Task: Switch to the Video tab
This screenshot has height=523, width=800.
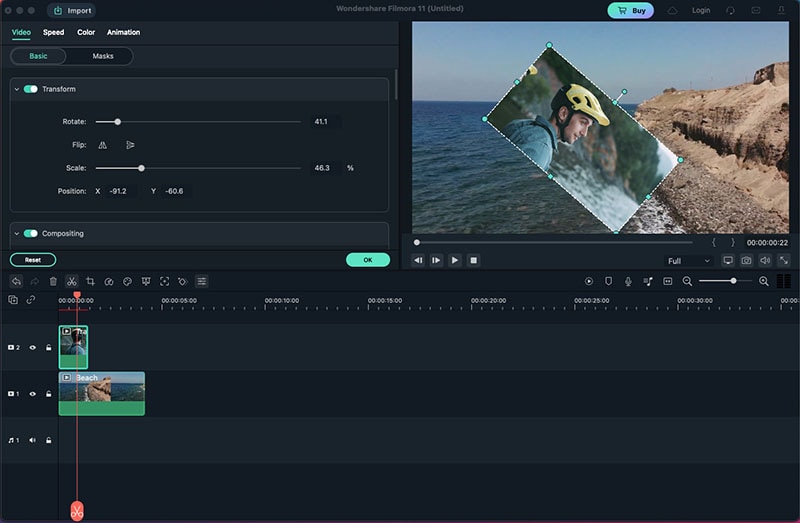Action: click(x=21, y=32)
